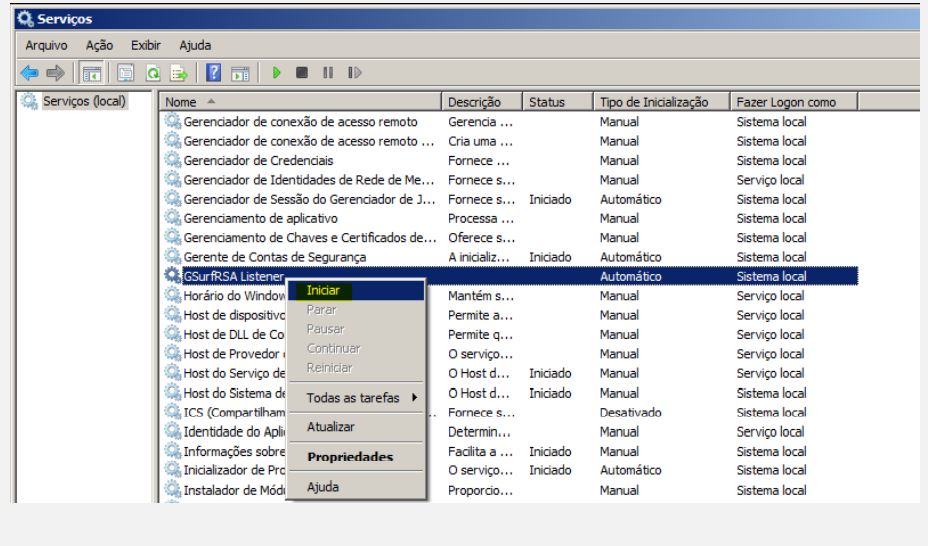Open the Exibir menu
The height and width of the screenshot is (546, 928).
point(146,45)
